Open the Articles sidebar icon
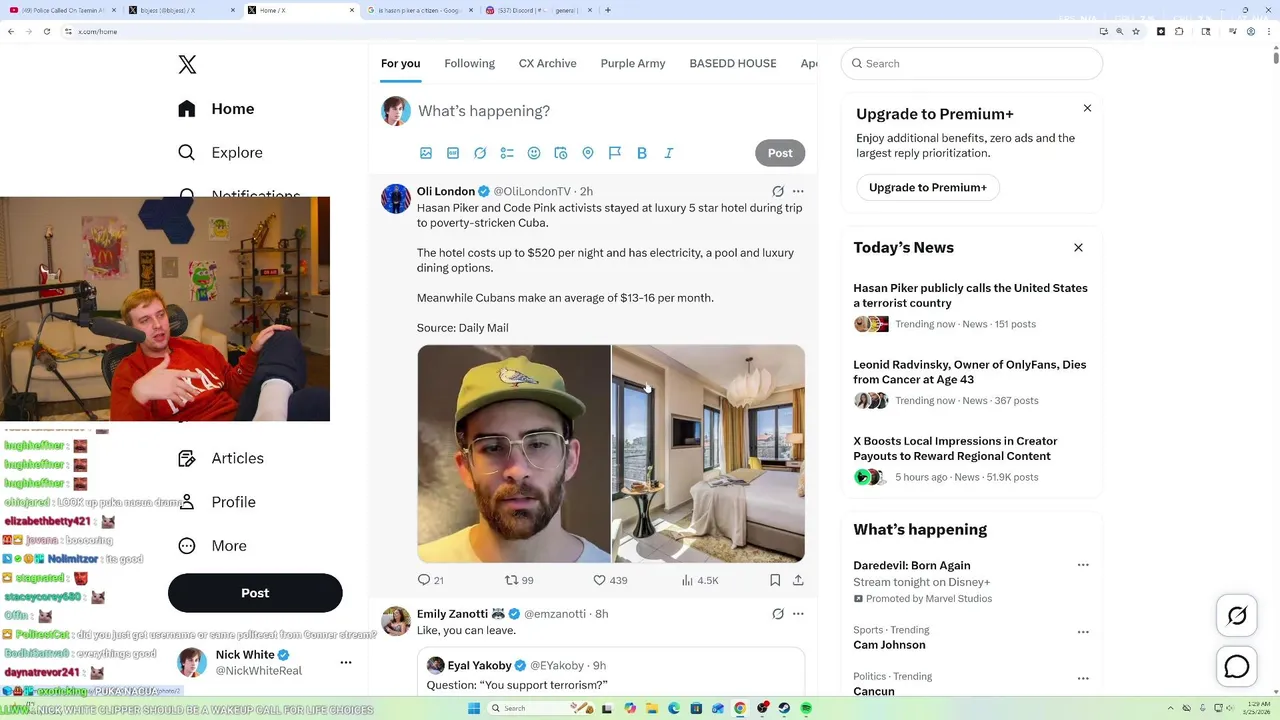Image resolution: width=1280 pixels, height=720 pixels. [x=187, y=458]
